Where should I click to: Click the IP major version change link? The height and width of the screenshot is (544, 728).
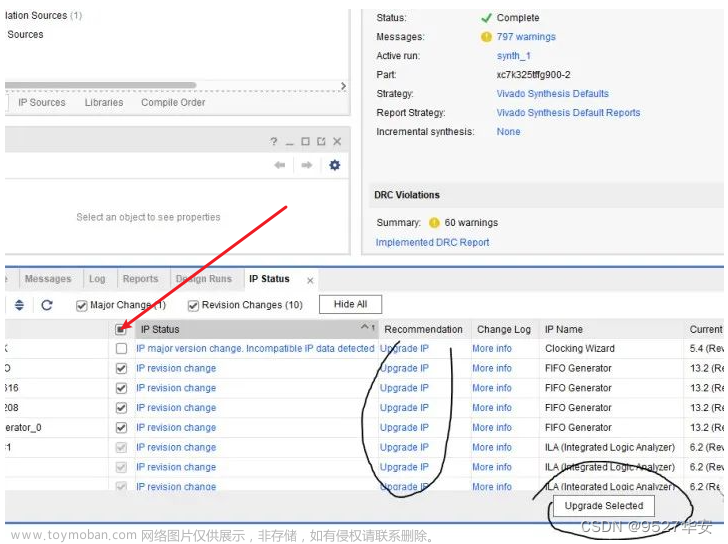click(255, 348)
